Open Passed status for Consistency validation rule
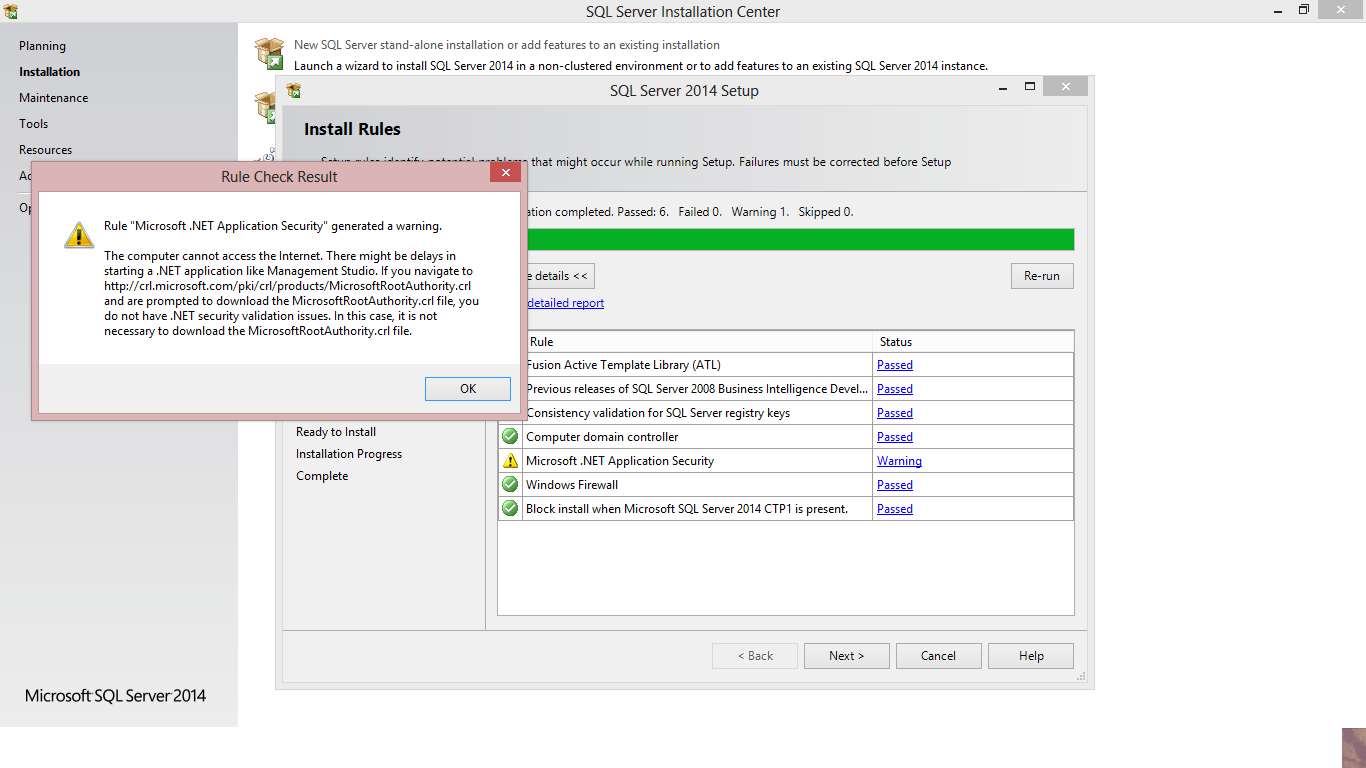Viewport: 1366px width, 768px height. coord(895,413)
